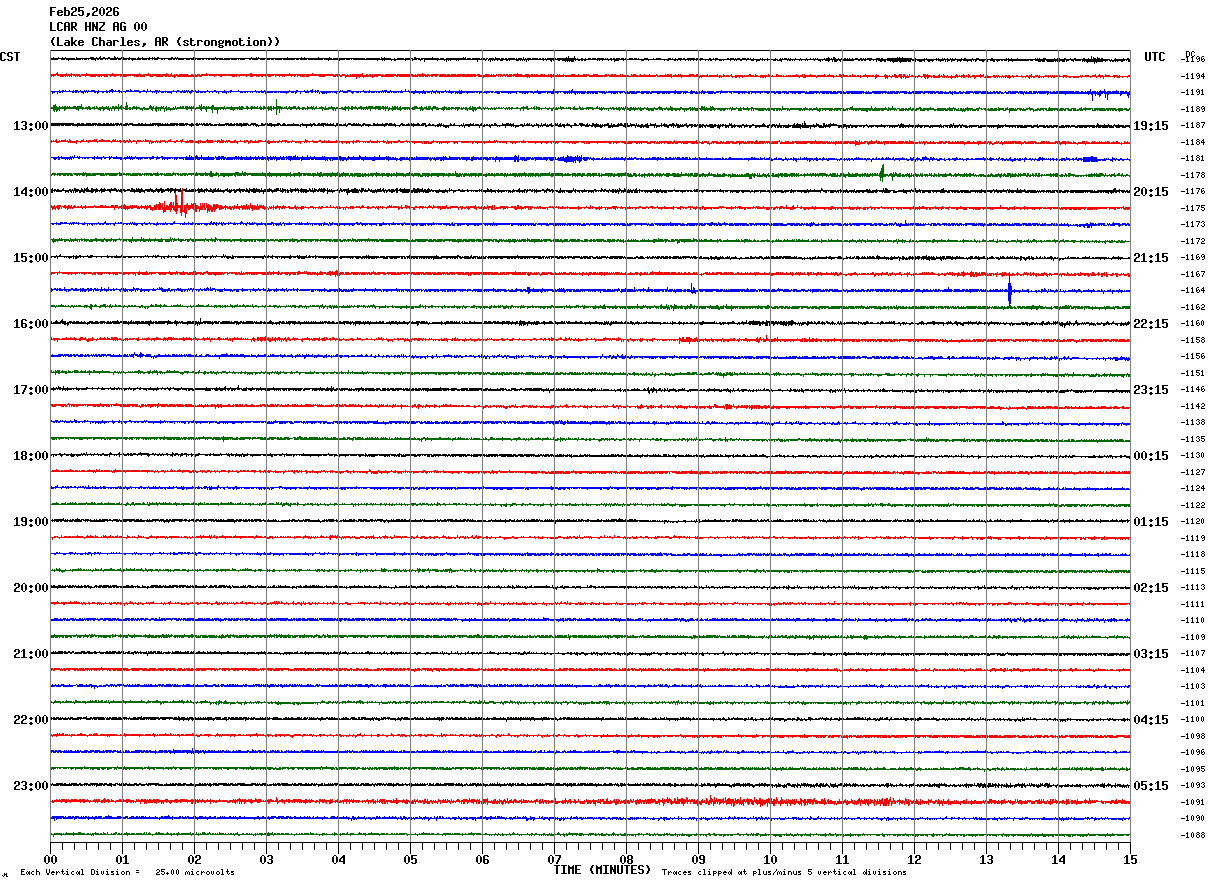1210x886 pixels.
Task: Click the 00 minute axis tick label
Action: [x=50, y=859]
